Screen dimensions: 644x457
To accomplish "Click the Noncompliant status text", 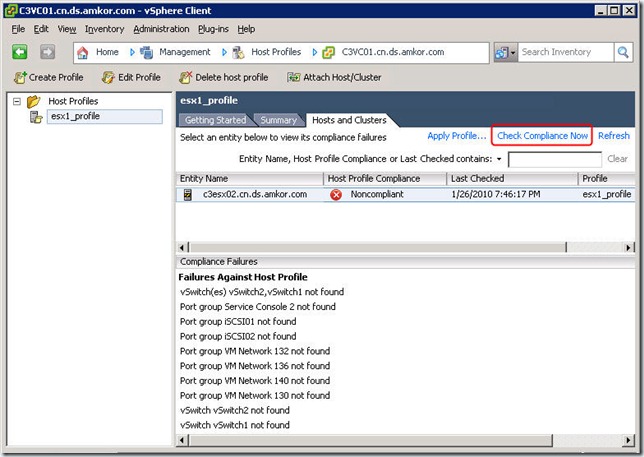I will coord(377,194).
